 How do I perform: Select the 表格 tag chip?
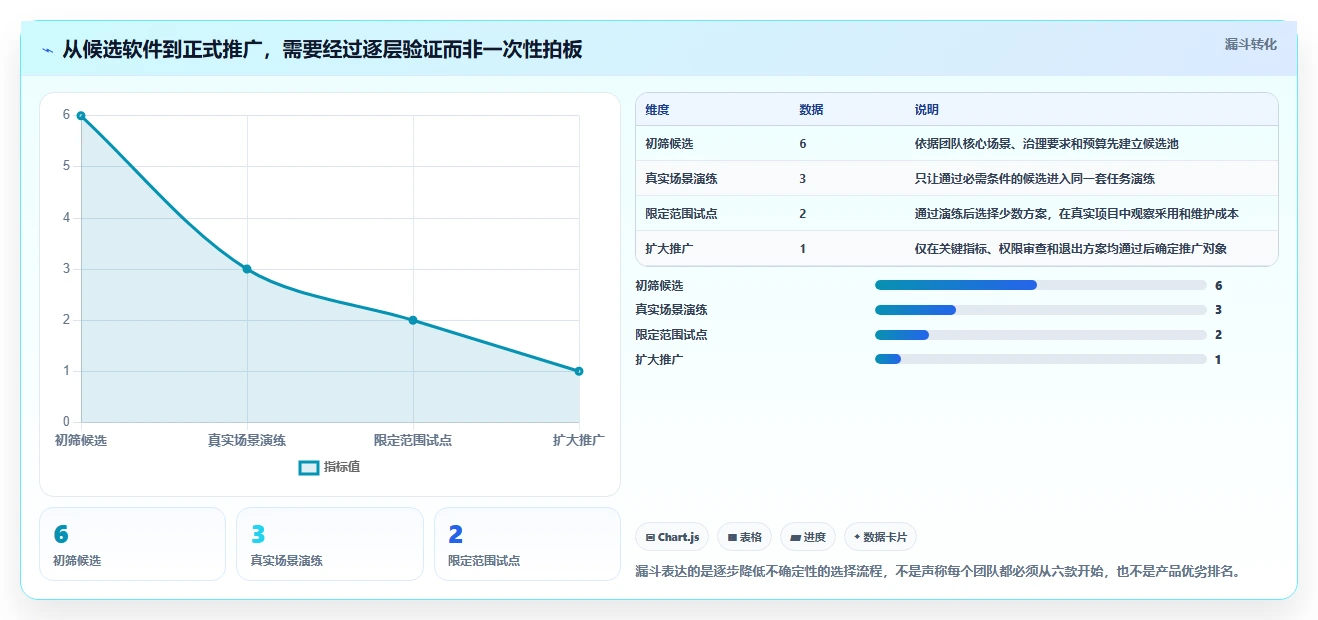[744, 537]
